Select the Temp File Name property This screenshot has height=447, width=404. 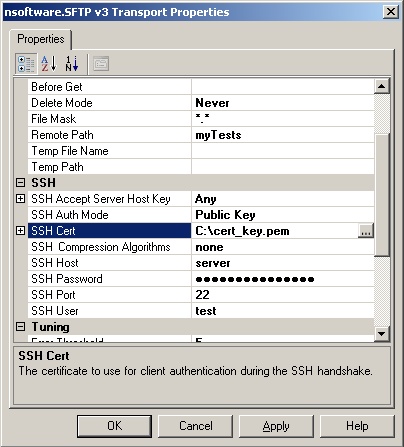(x=109, y=151)
